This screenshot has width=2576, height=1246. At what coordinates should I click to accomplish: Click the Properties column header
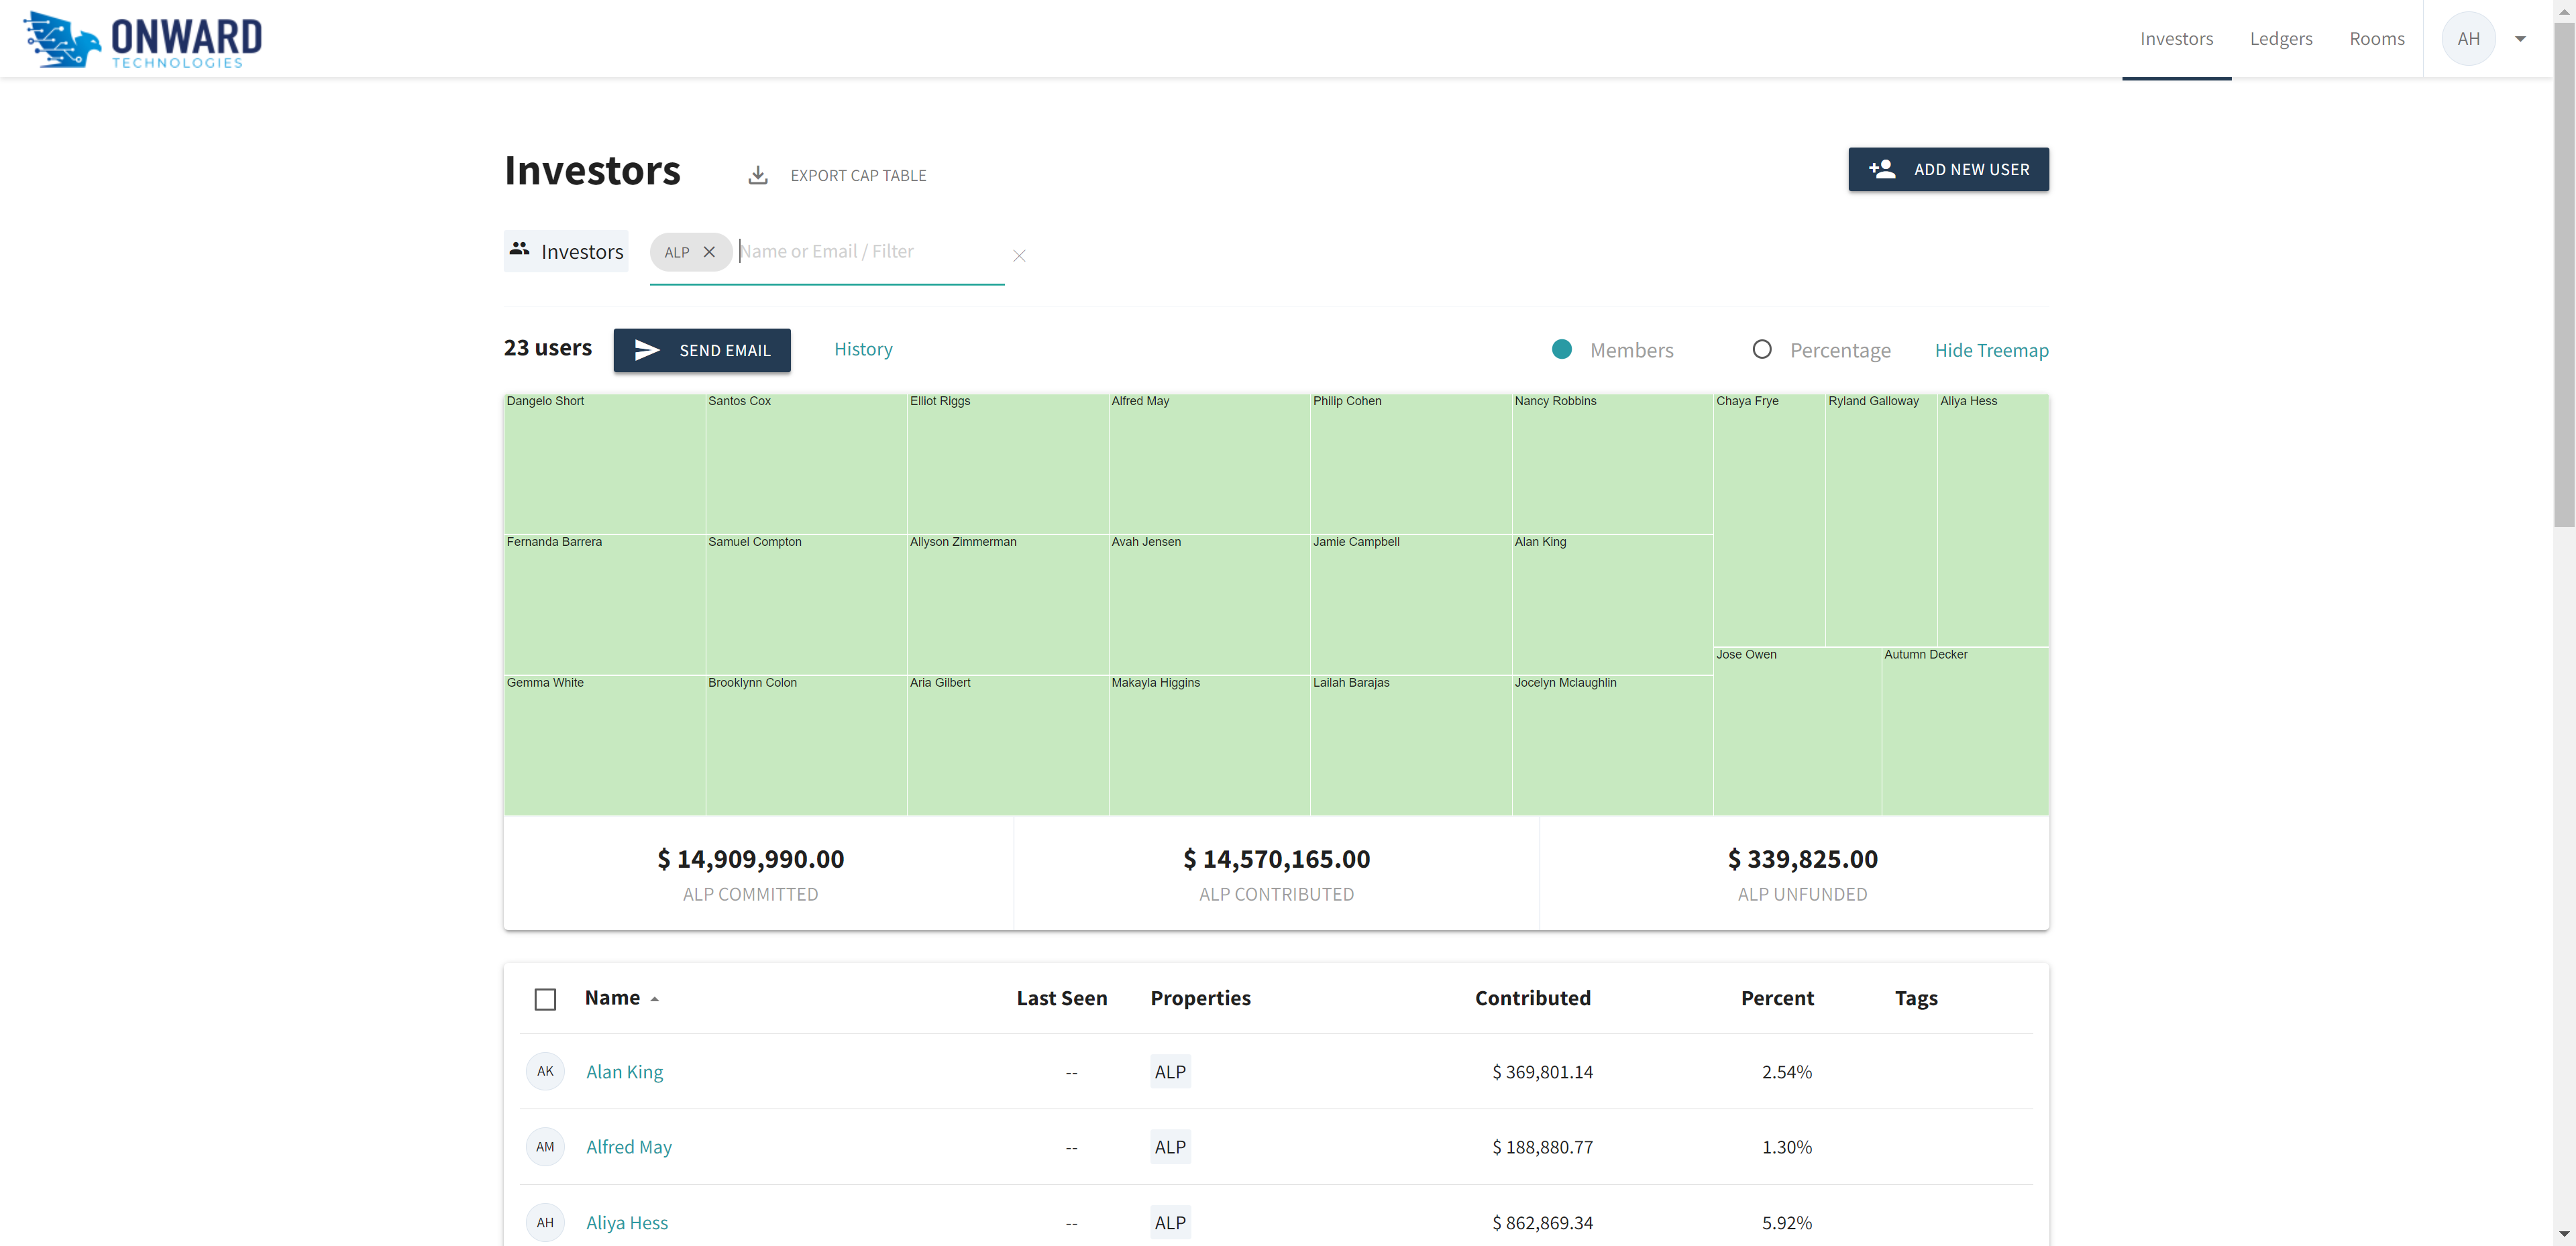(1200, 998)
